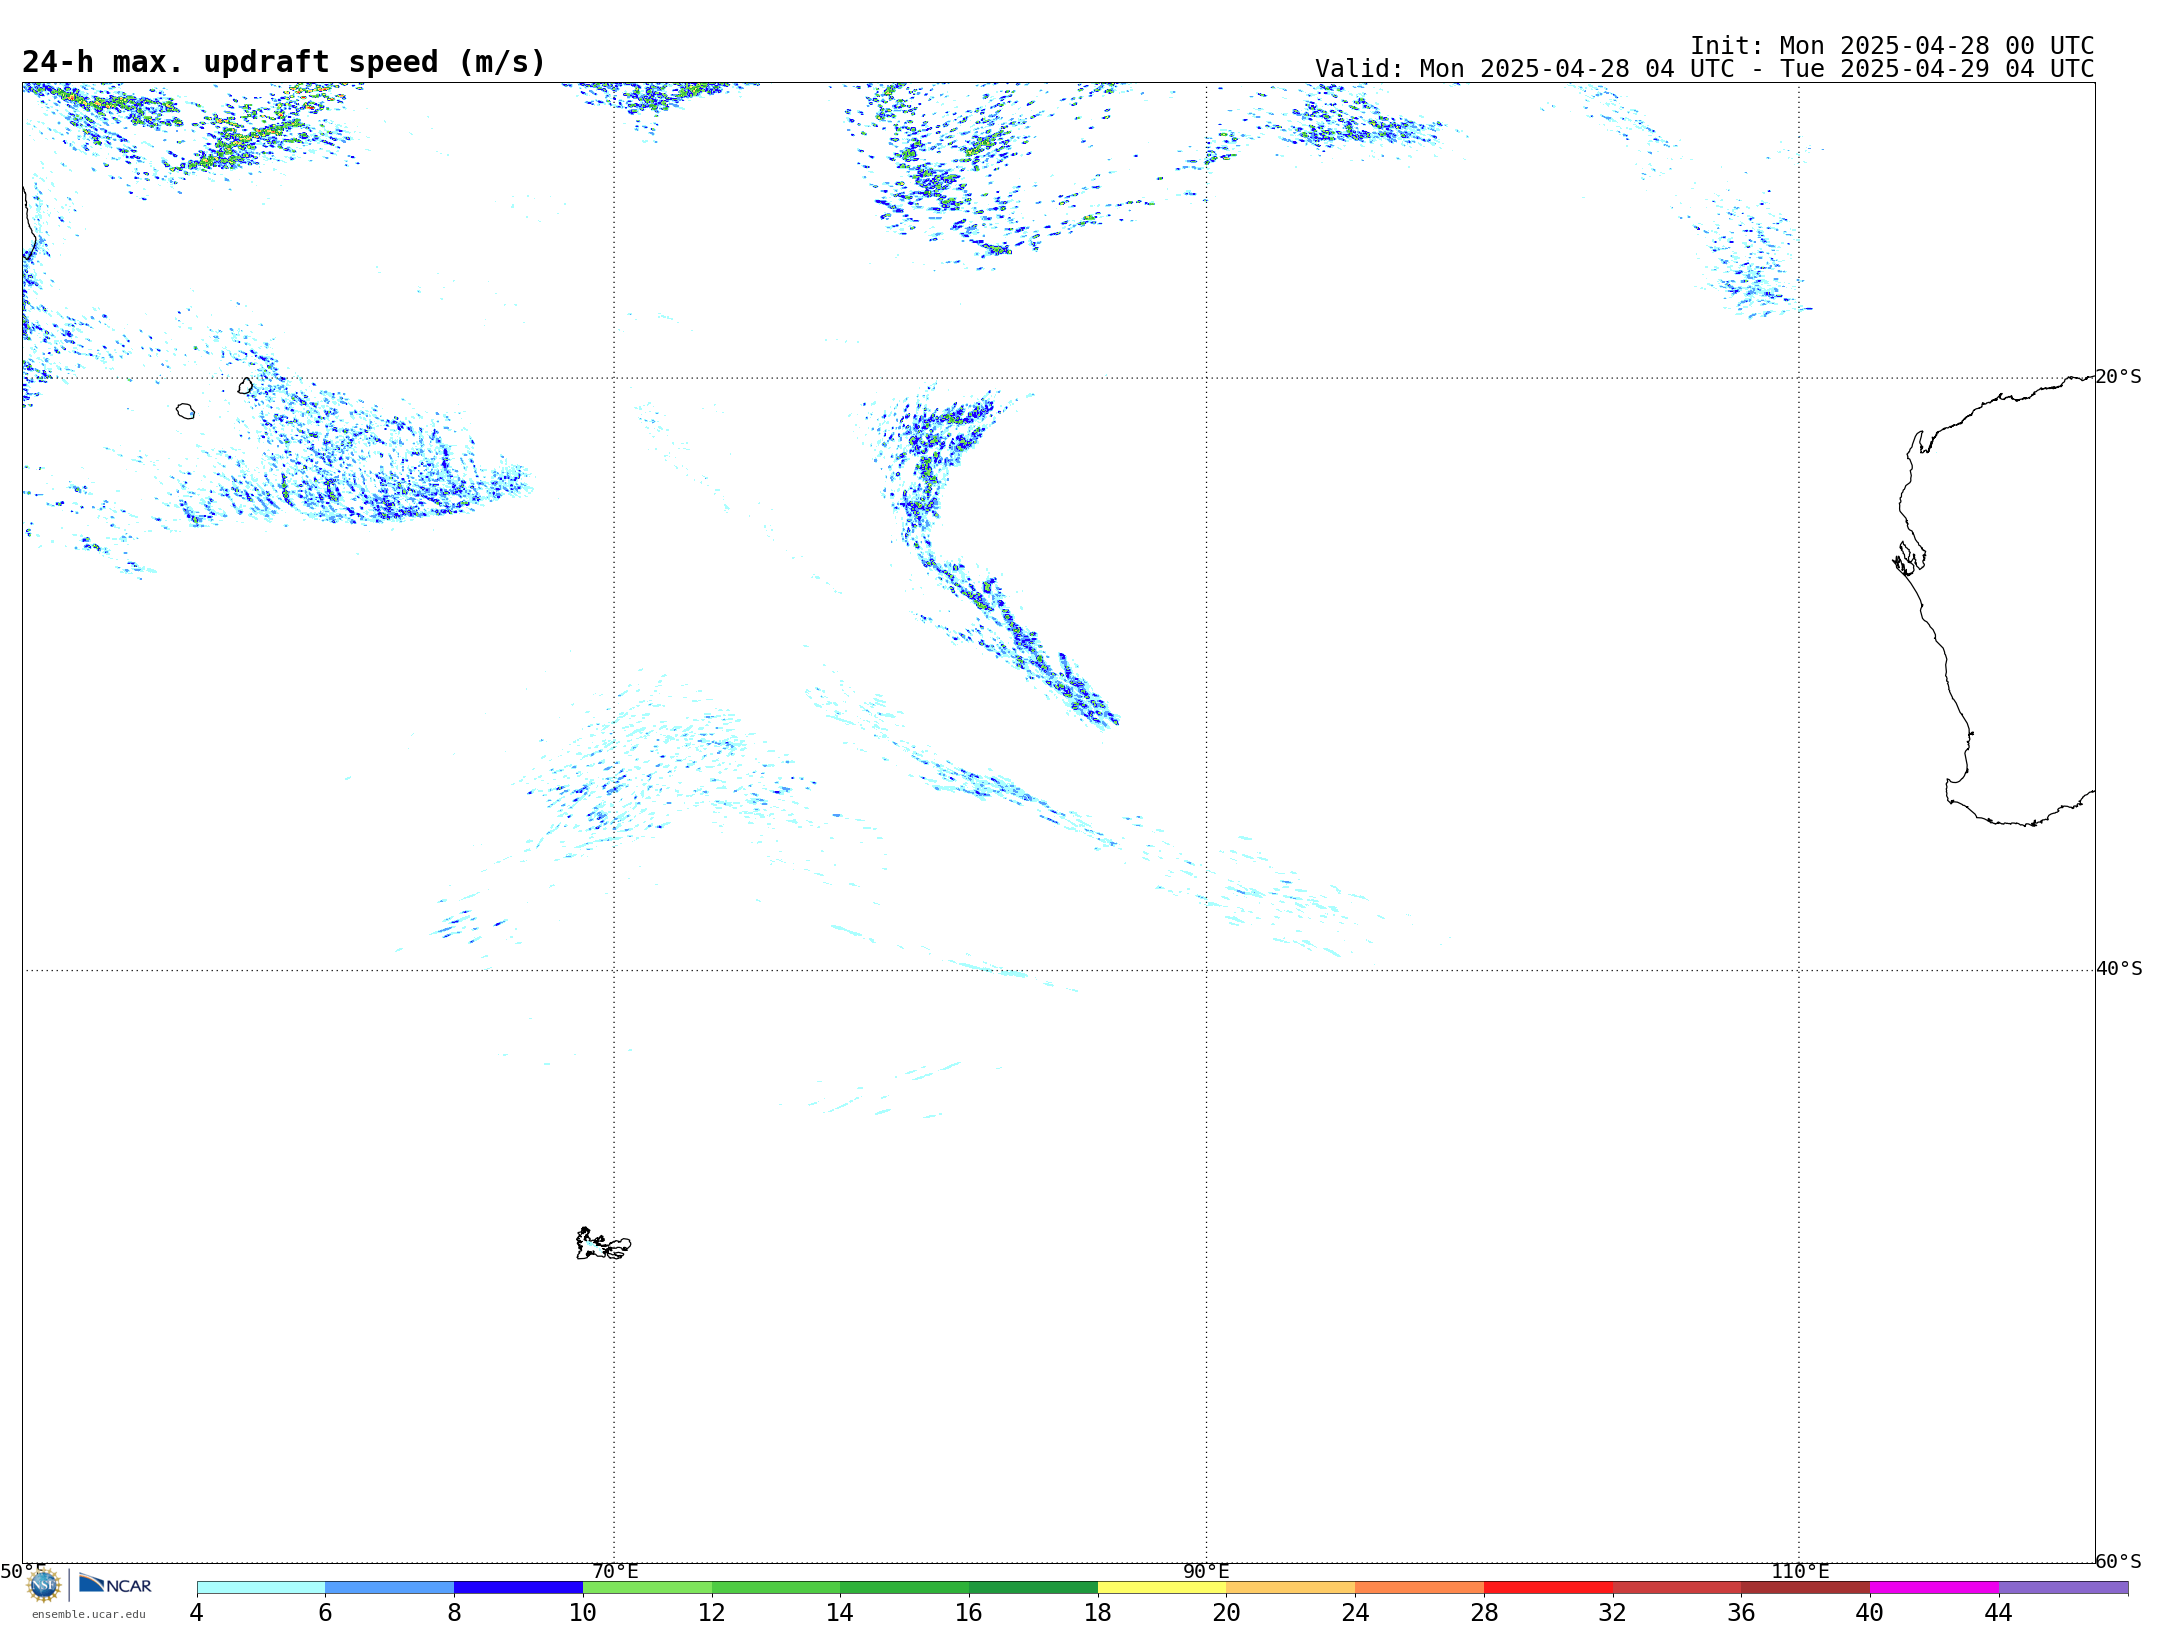This screenshot has width=2160, height=1626.
Task: Click the 110°E longitude label
Action: [x=1800, y=1572]
